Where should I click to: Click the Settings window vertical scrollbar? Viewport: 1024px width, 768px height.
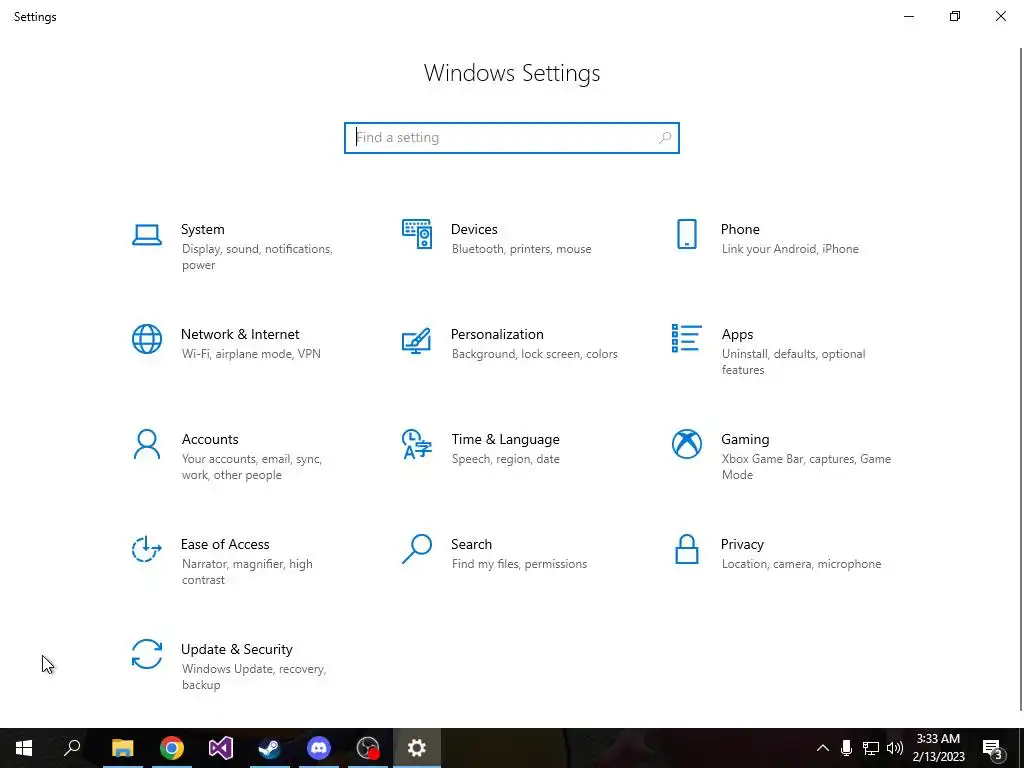click(x=1021, y=379)
